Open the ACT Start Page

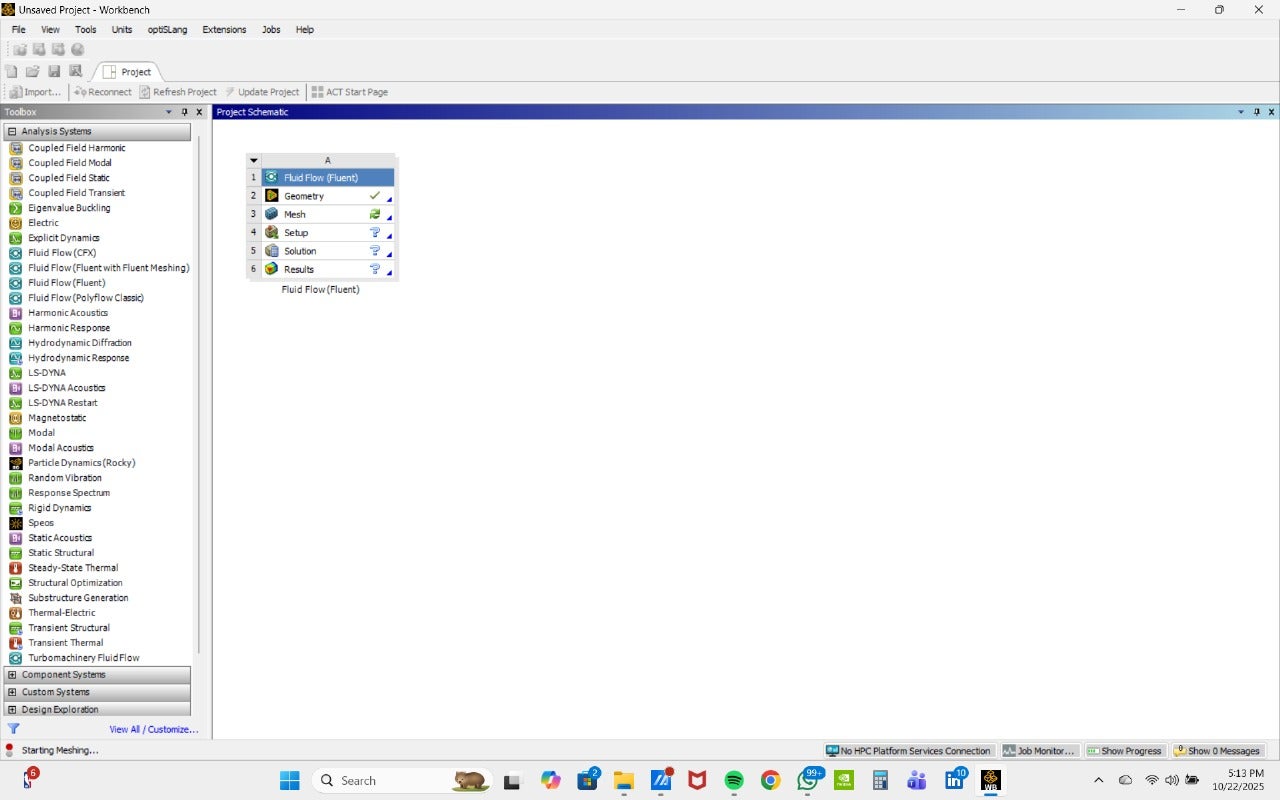[350, 92]
